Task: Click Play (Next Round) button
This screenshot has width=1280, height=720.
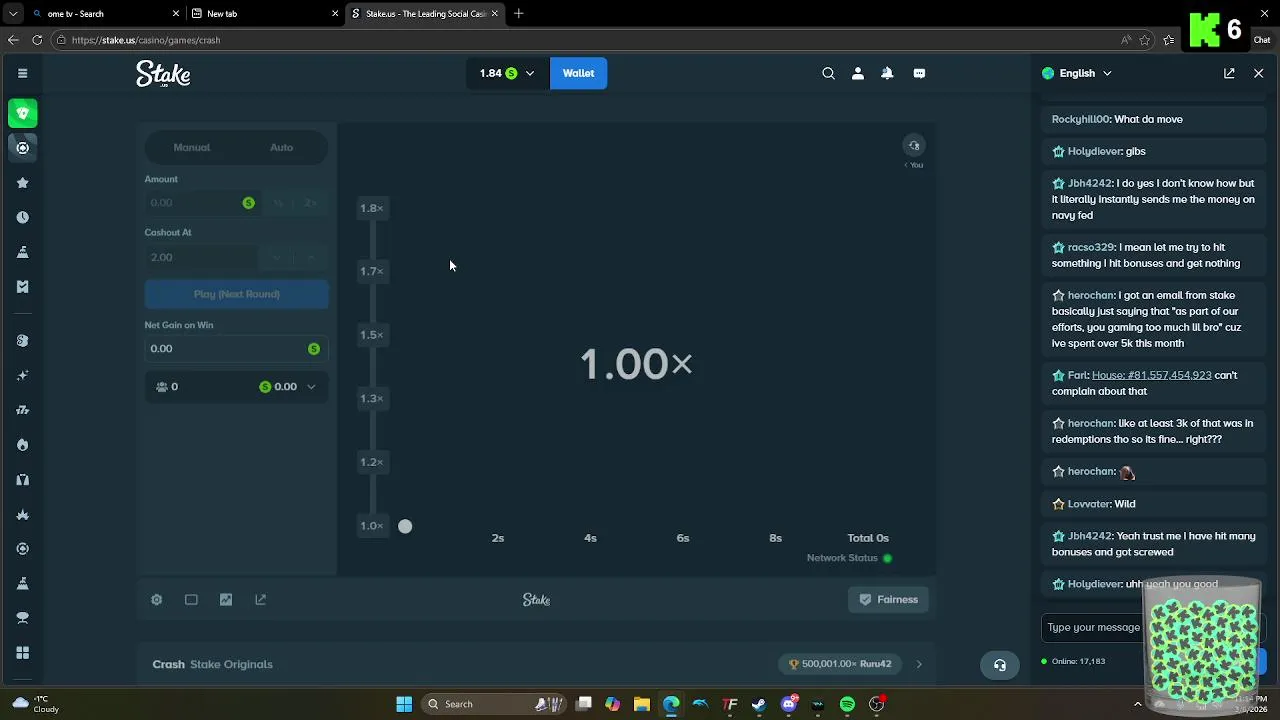Action: point(236,294)
